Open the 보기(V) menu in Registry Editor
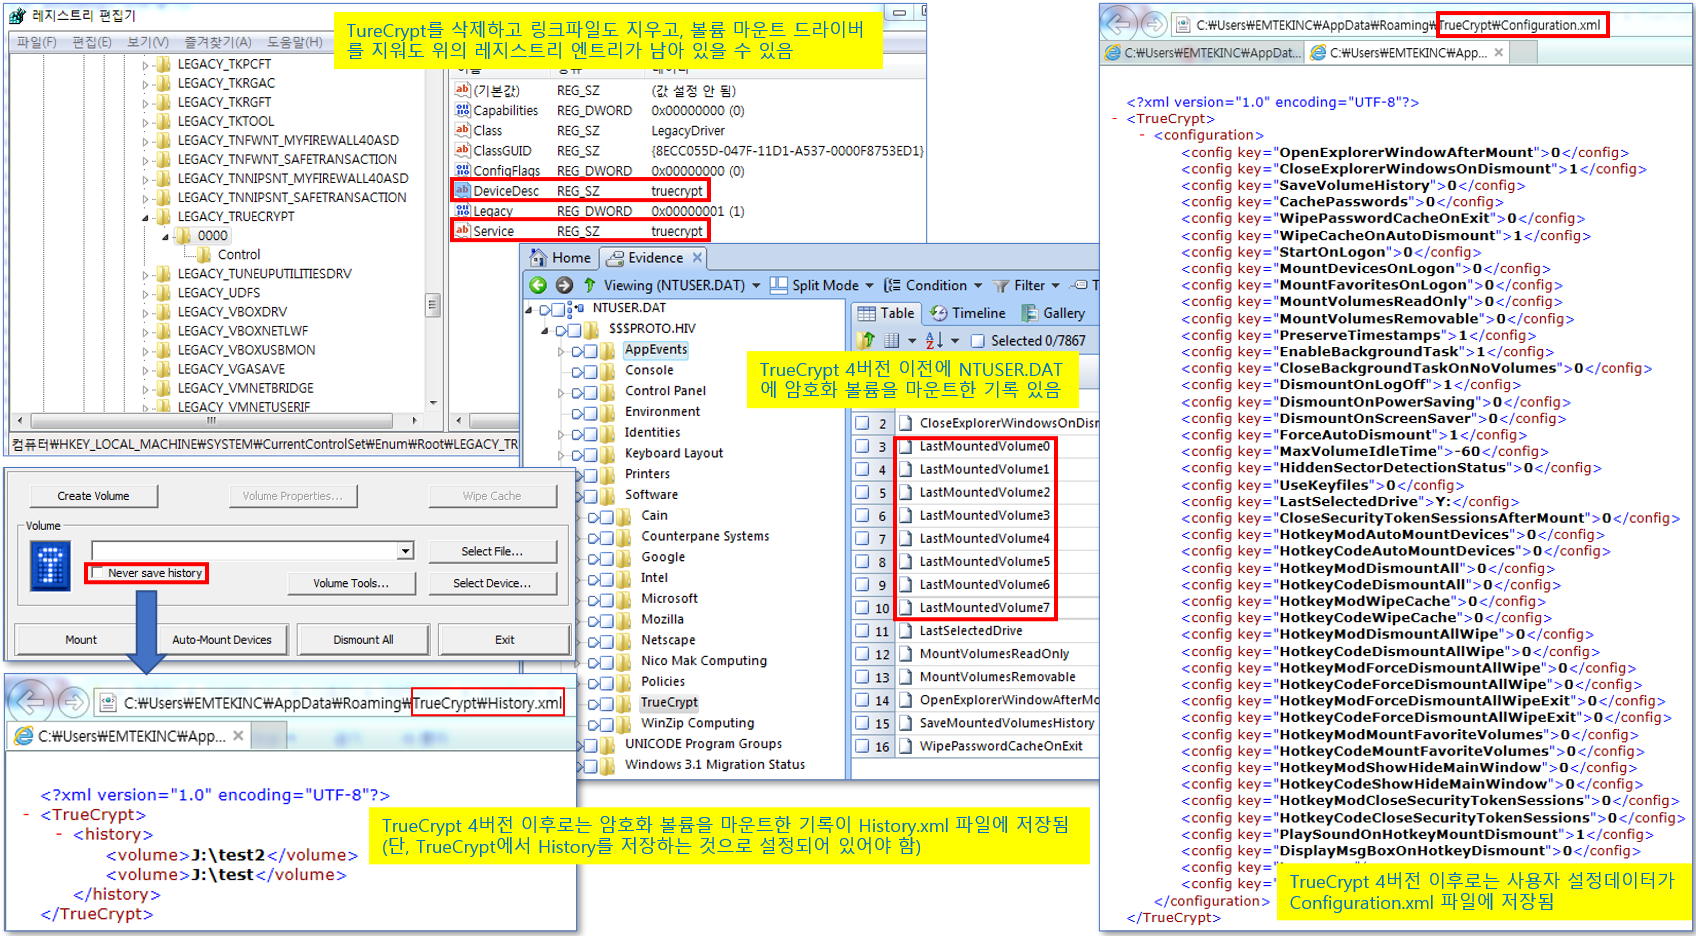 pyautogui.click(x=148, y=42)
